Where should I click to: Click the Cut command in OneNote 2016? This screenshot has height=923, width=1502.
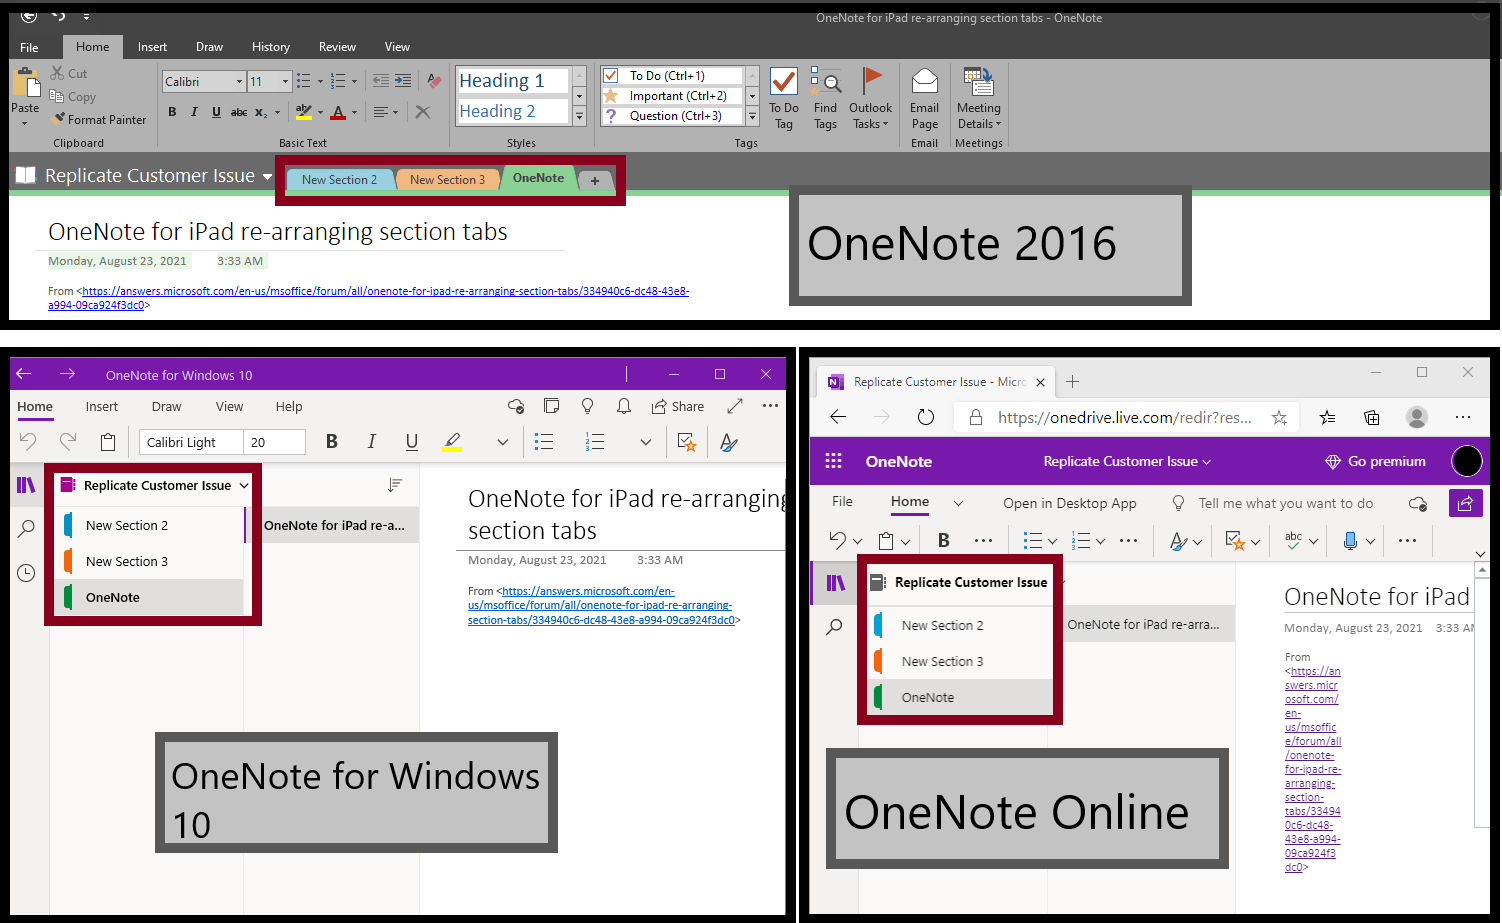[x=69, y=73]
